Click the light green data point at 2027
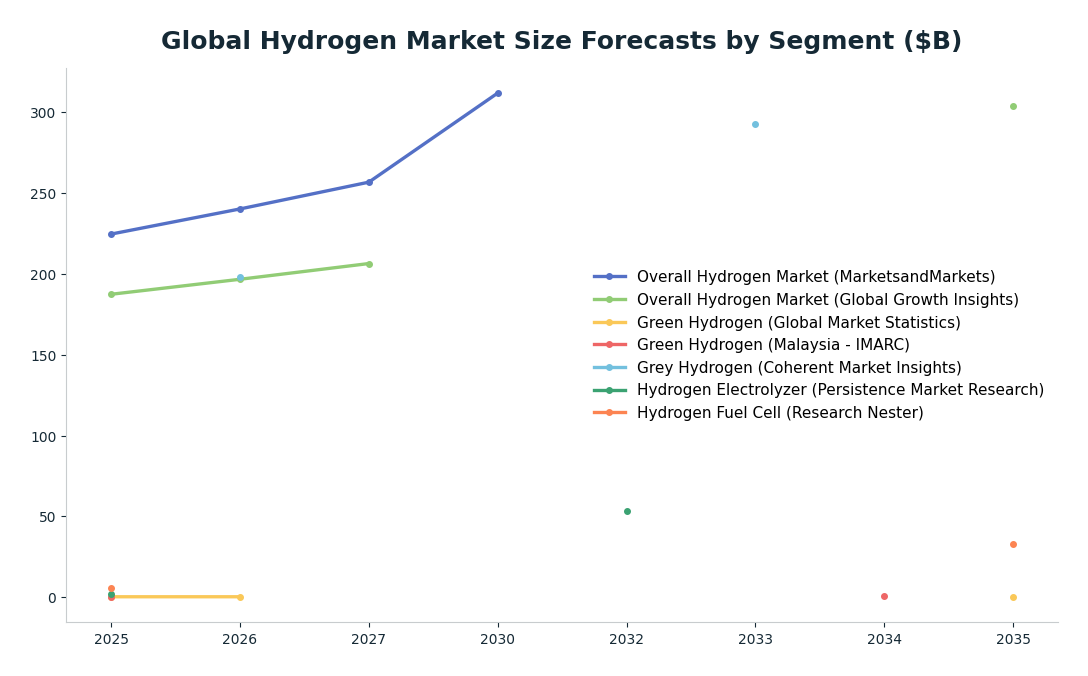 369,264
